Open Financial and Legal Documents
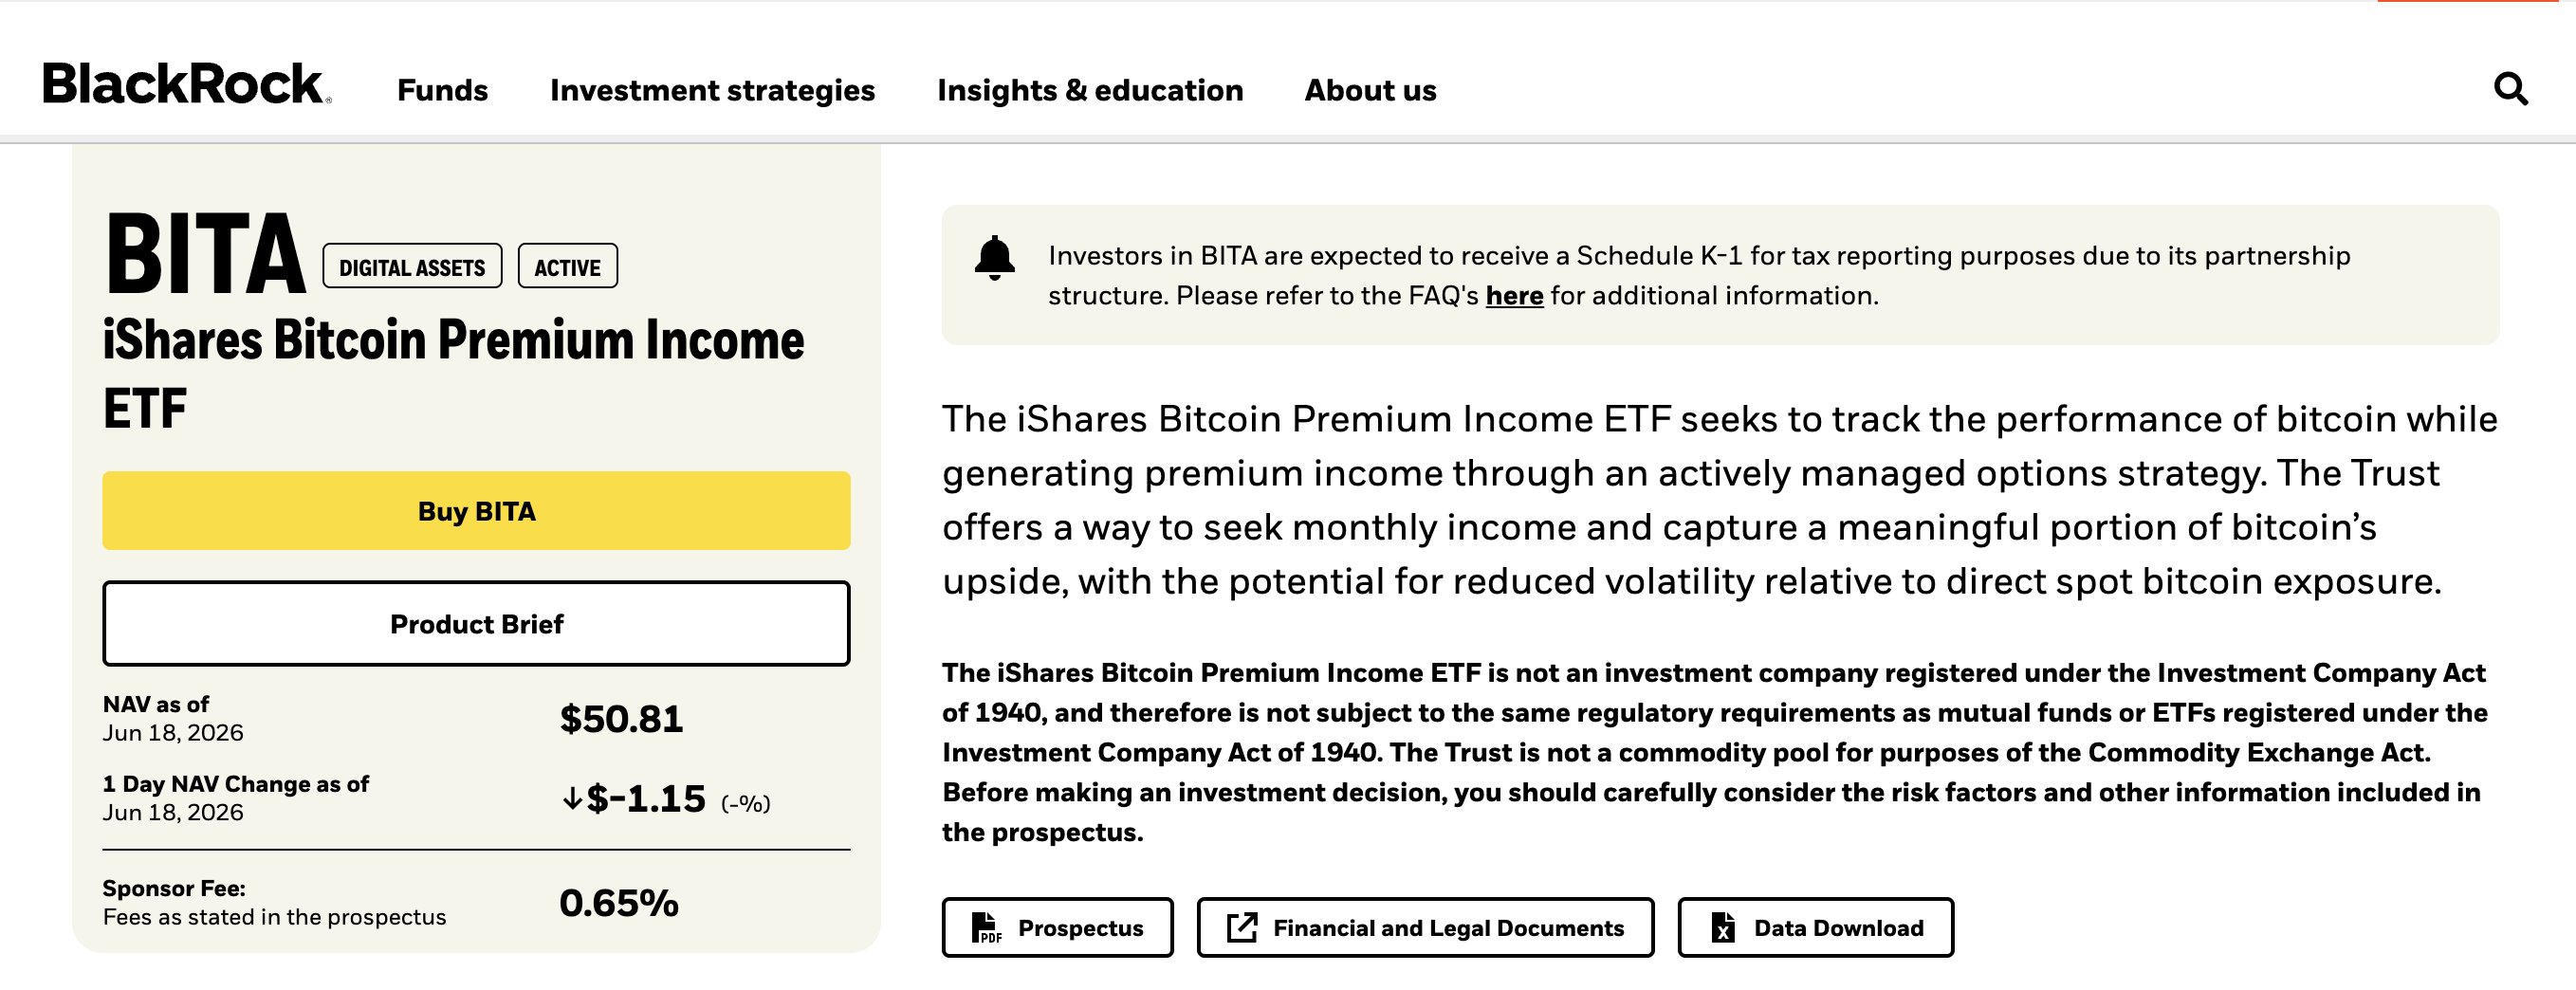This screenshot has height=990, width=2576. point(1425,928)
